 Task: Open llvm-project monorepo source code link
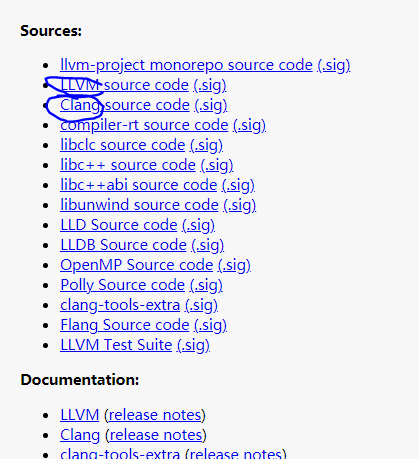pyautogui.click(x=186, y=65)
